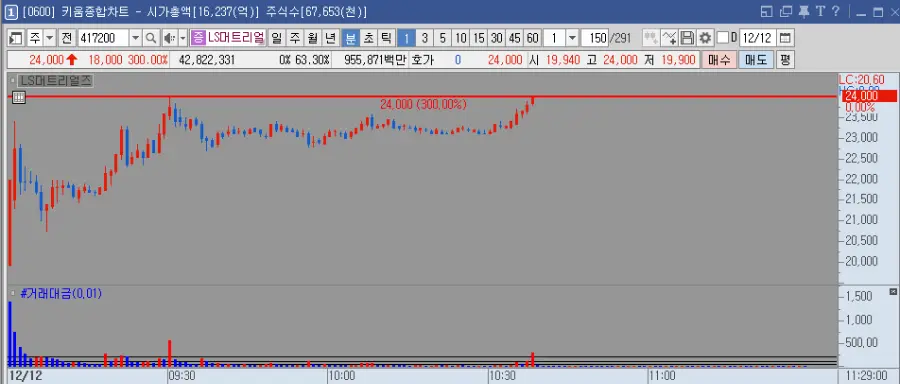Screen dimensions: 900x384
Task: Toggle the left side panel icon
Action: click(16, 38)
